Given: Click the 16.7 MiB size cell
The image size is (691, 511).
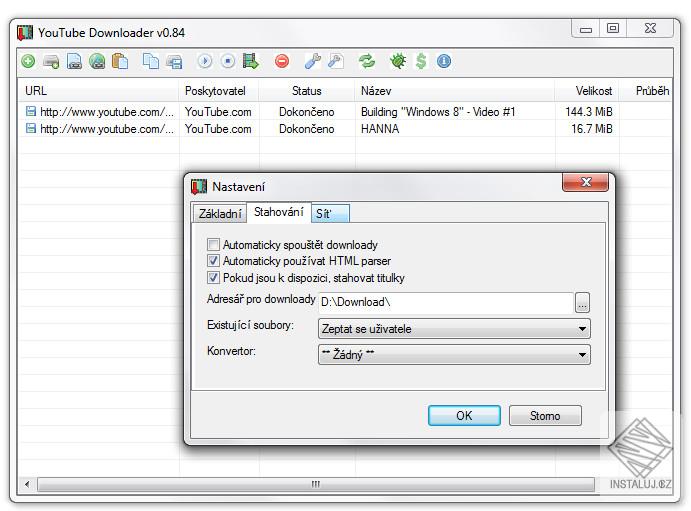Looking at the screenshot, I should [592, 129].
